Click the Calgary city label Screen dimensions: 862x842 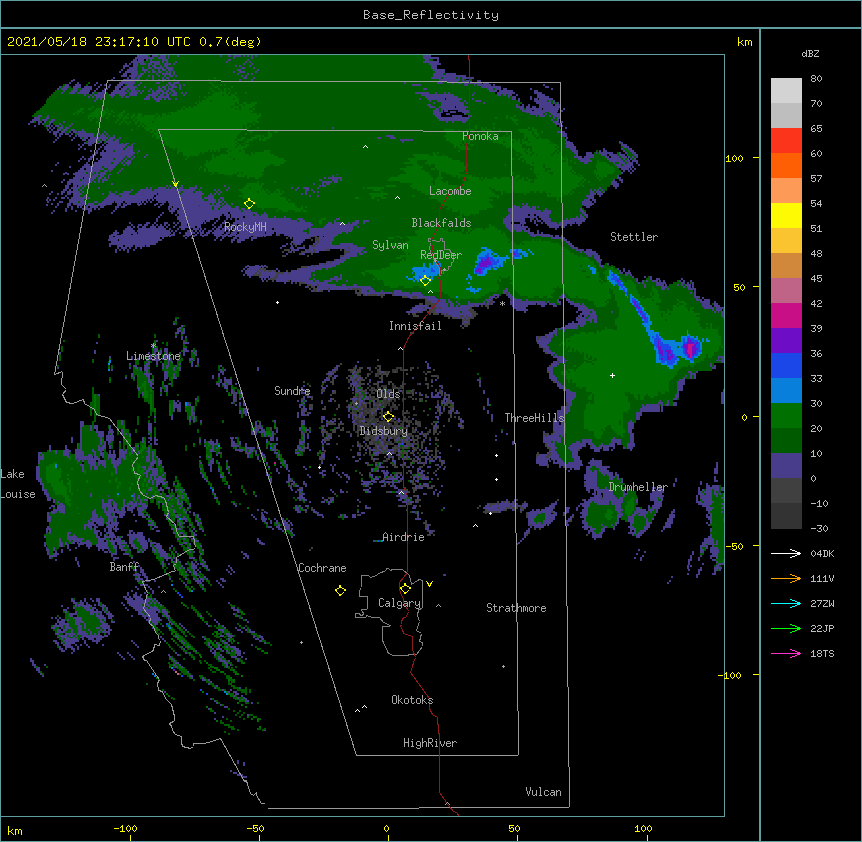tap(399, 603)
